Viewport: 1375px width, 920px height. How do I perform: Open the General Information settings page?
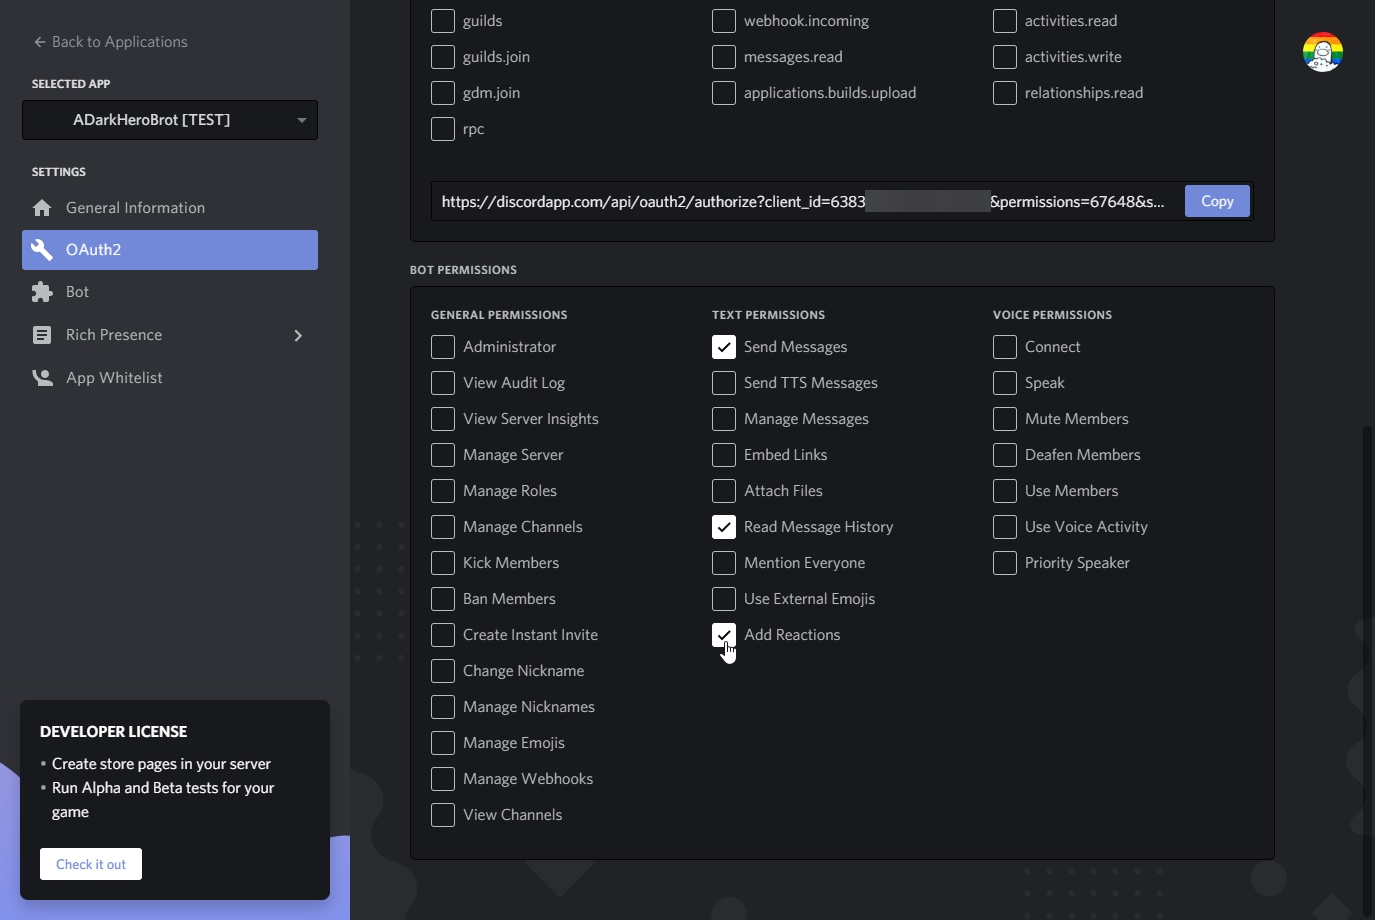tap(170, 208)
